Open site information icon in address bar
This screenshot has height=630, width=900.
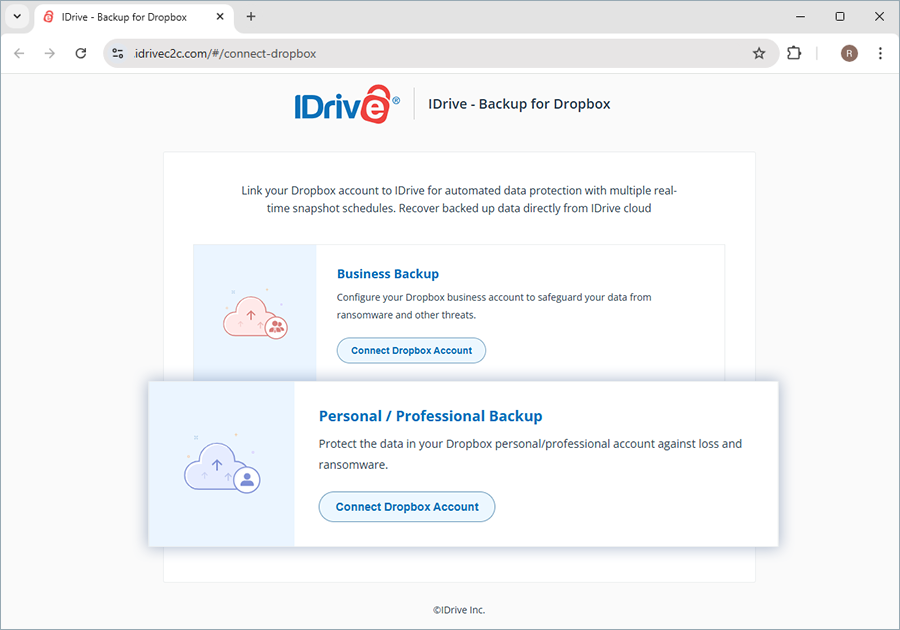click(118, 53)
